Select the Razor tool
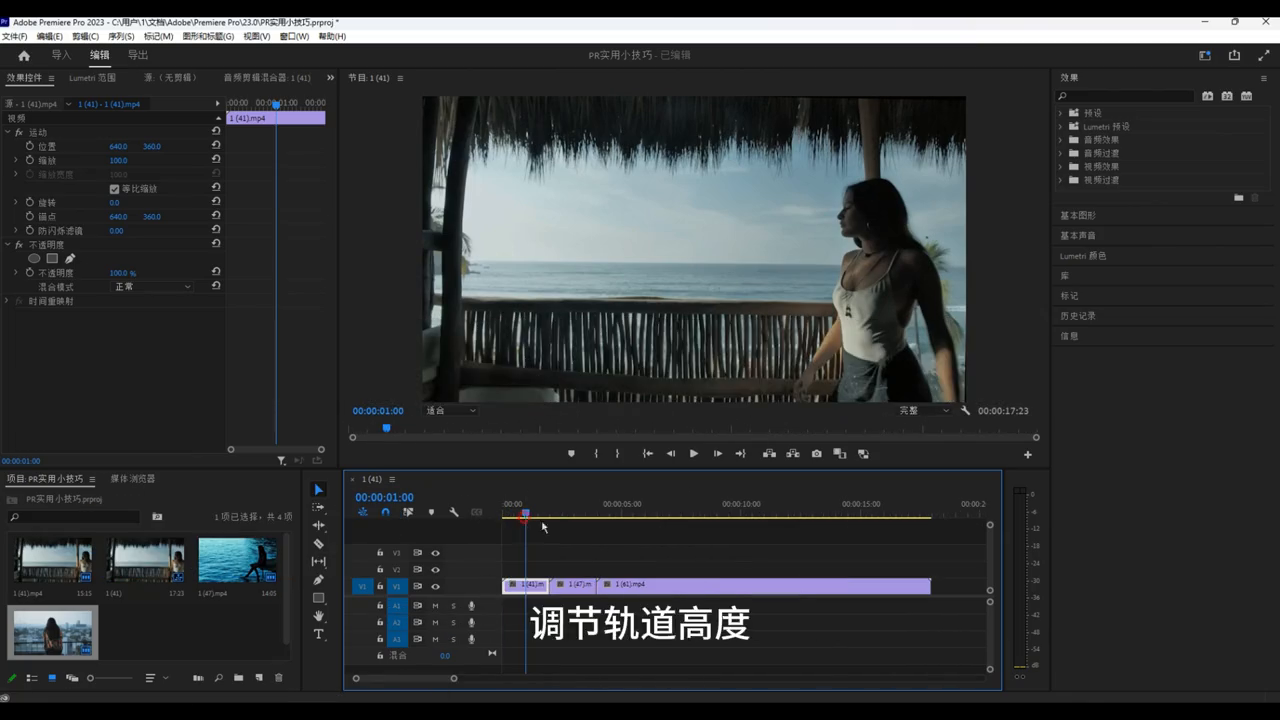 tap(319, 544)
